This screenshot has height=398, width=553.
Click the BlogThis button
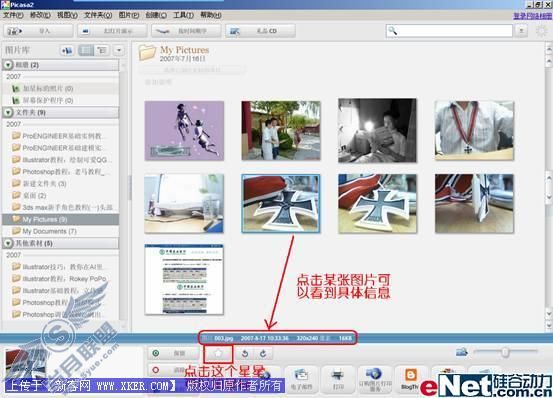click(x=410, y=379)
